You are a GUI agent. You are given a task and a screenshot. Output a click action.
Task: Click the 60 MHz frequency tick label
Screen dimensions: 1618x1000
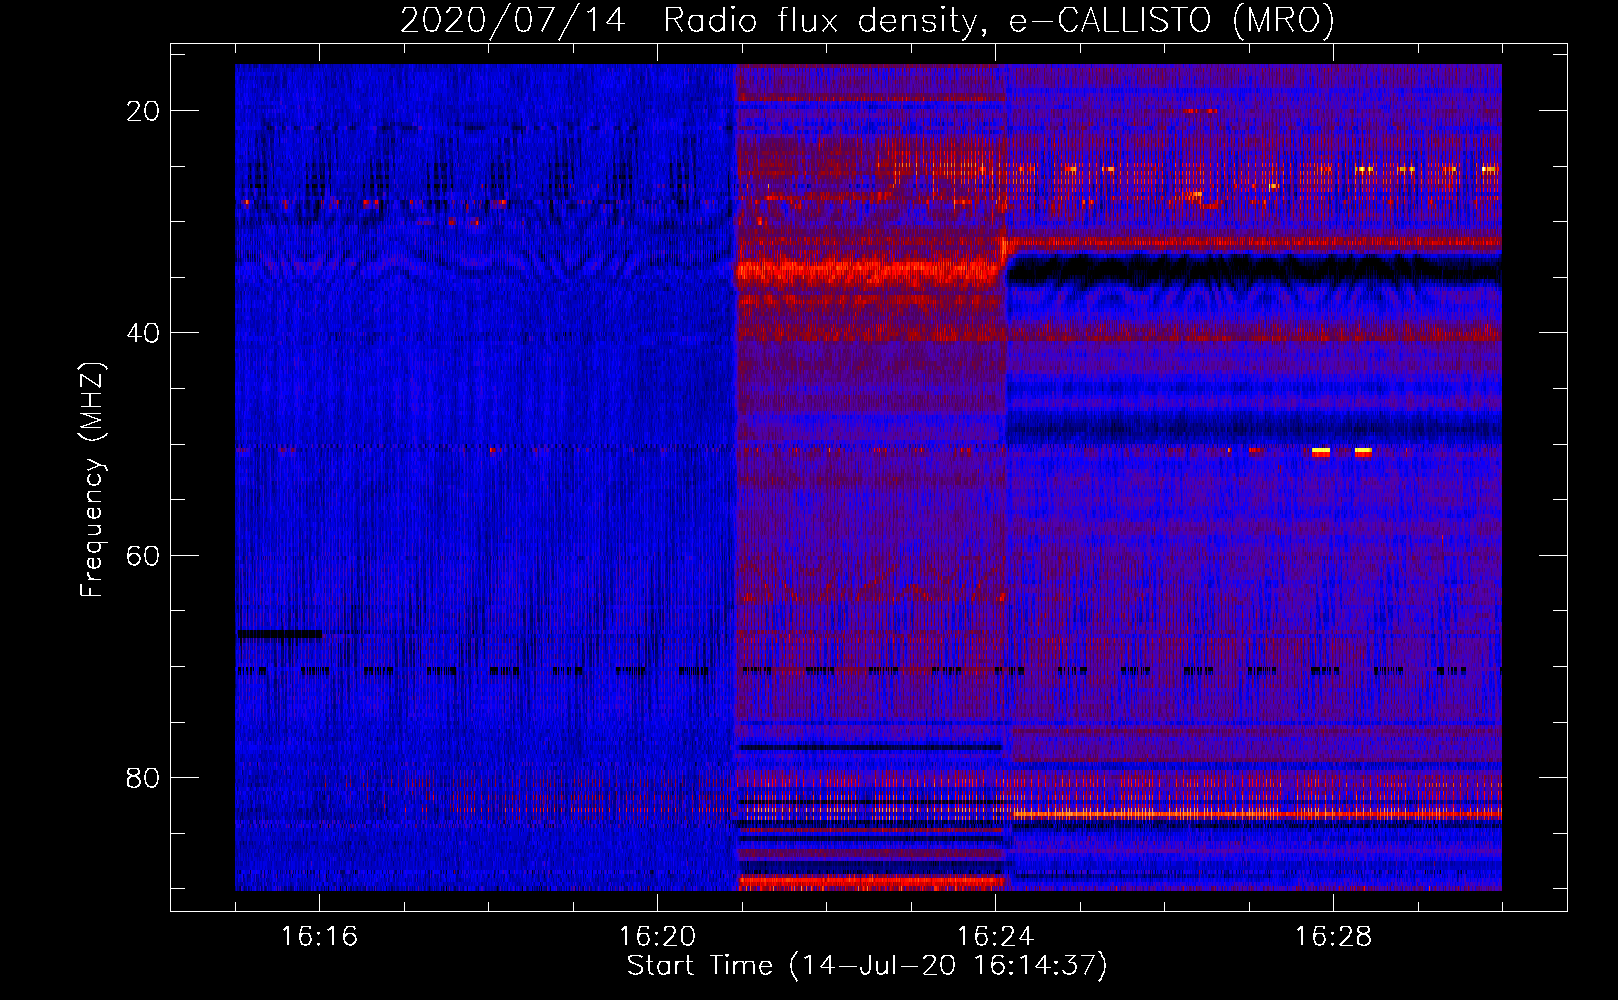coord(143,555)
